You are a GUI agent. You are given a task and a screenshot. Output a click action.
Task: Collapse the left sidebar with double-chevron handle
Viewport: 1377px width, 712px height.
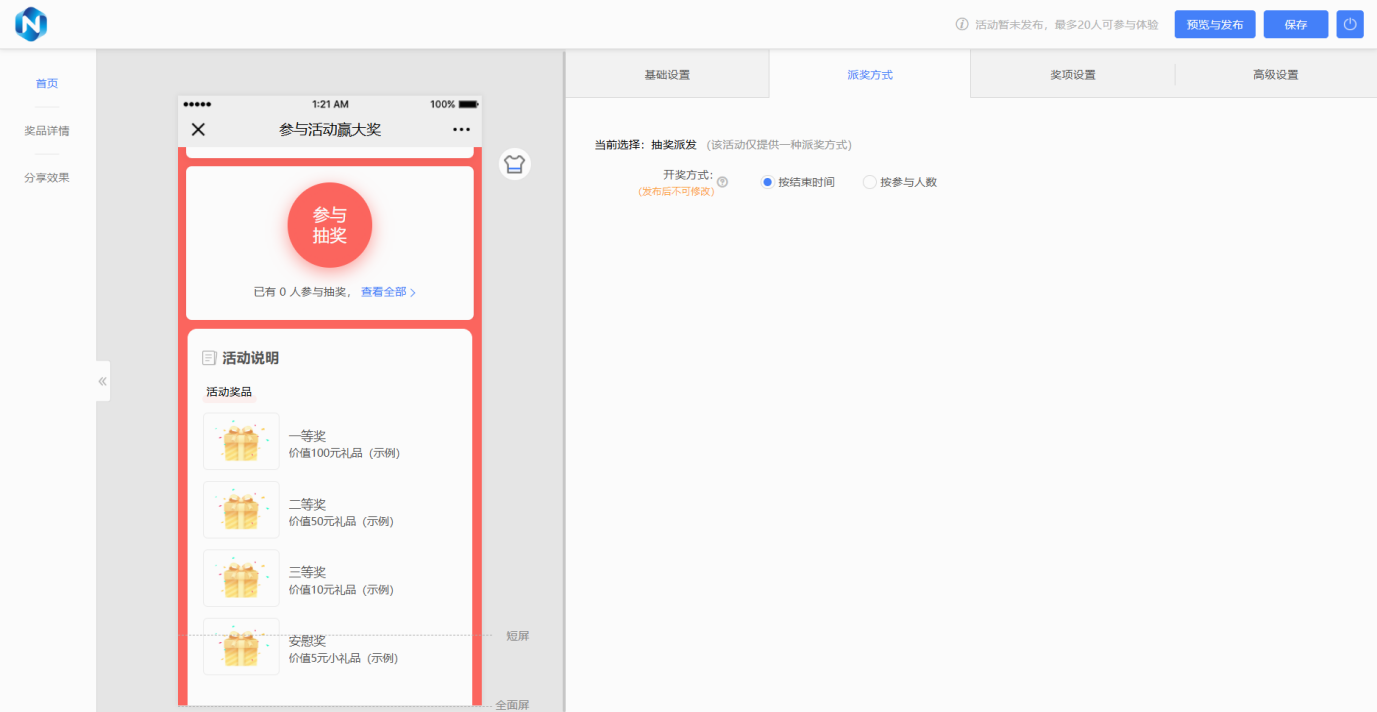[103, 381]
